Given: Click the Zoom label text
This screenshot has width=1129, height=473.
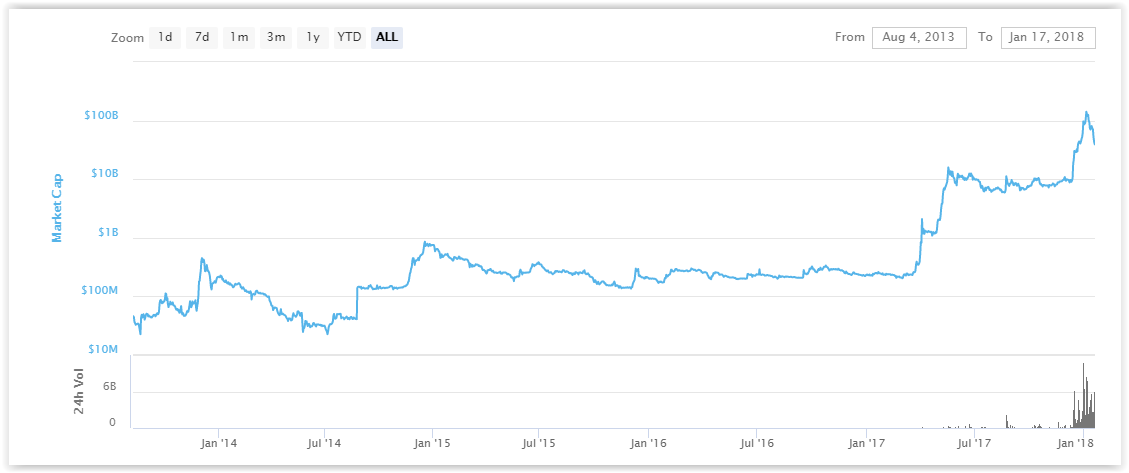Looking at the screenshot, I should click(x=127, y=38).
